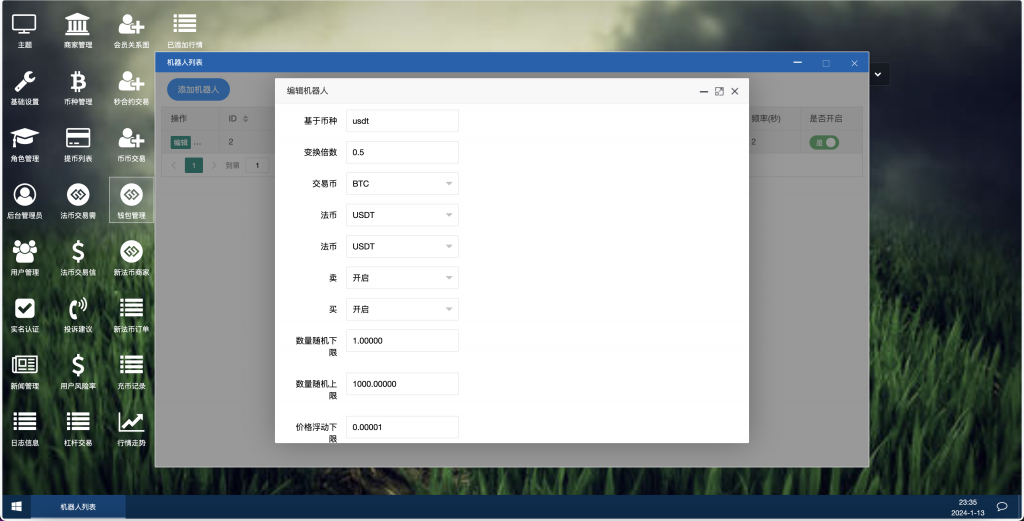Open the 提币列表 card icon
Image resolution: width=1024 pixels, height=521 pixels.
click(x=77, y=143)
